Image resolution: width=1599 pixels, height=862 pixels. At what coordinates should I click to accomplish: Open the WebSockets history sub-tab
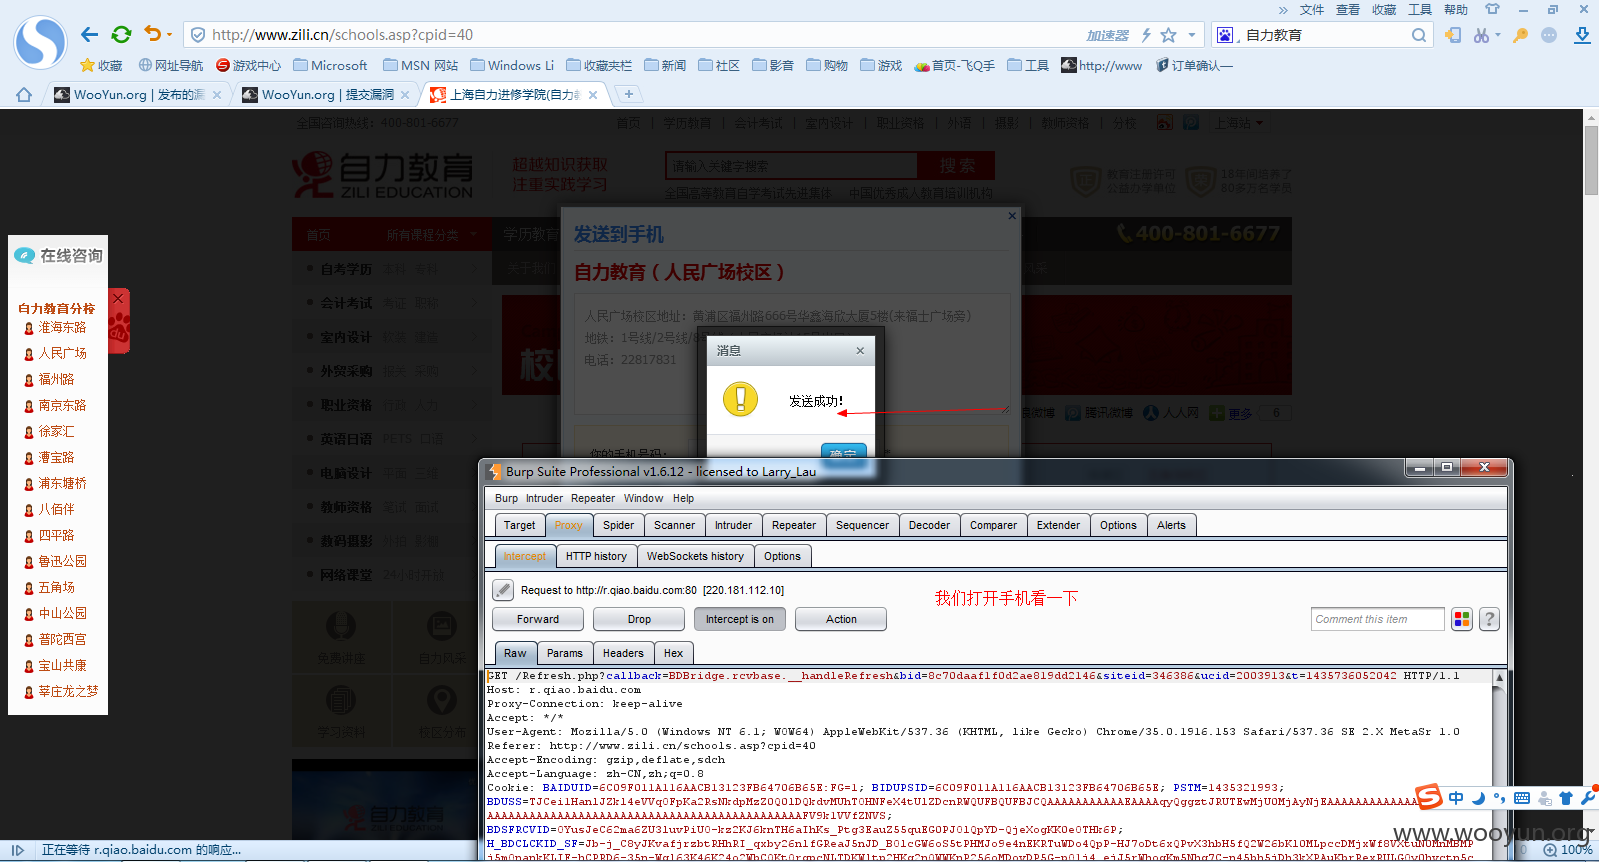point(695,556)
